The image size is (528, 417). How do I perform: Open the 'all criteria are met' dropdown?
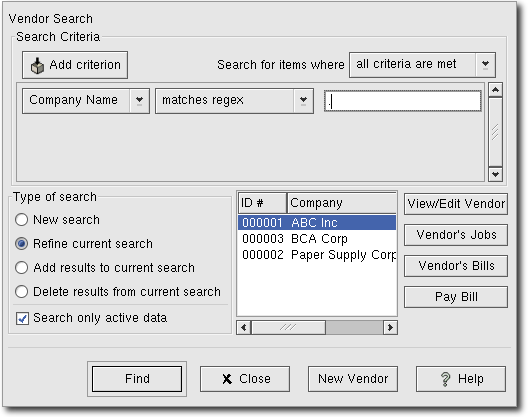point(422,64)
